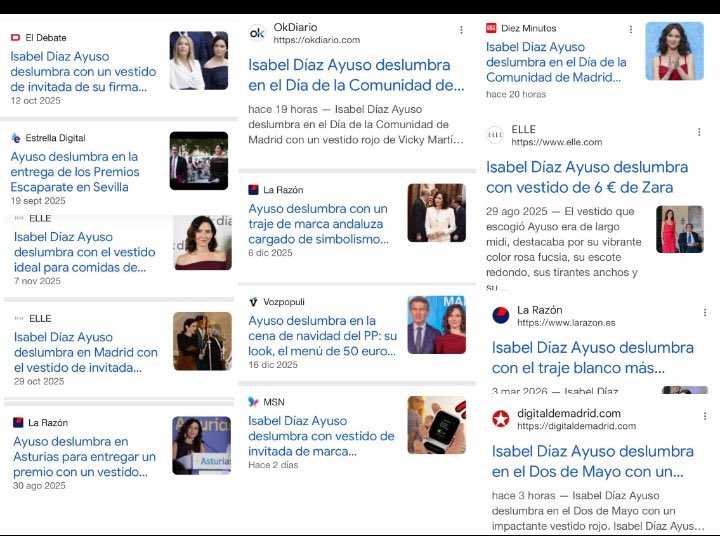Click the 'hace 20 horas' timestamp
The width and height of the screenshot is (720, 536).
coord(516,94)
